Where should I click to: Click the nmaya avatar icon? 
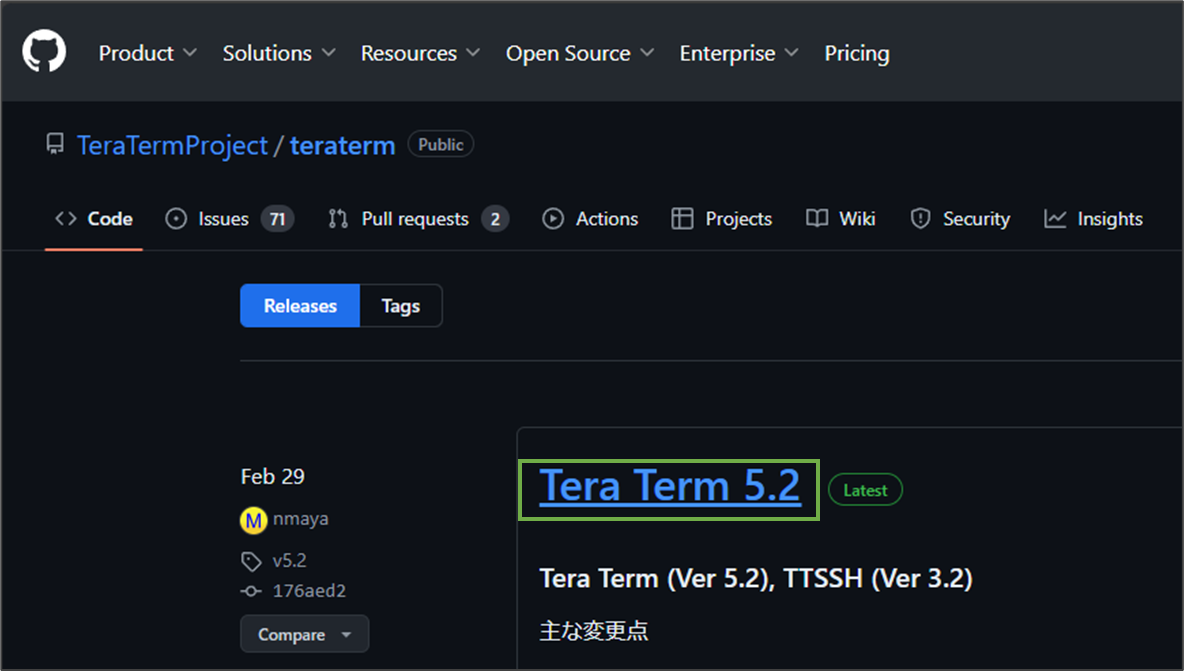(x=254, y=520)
